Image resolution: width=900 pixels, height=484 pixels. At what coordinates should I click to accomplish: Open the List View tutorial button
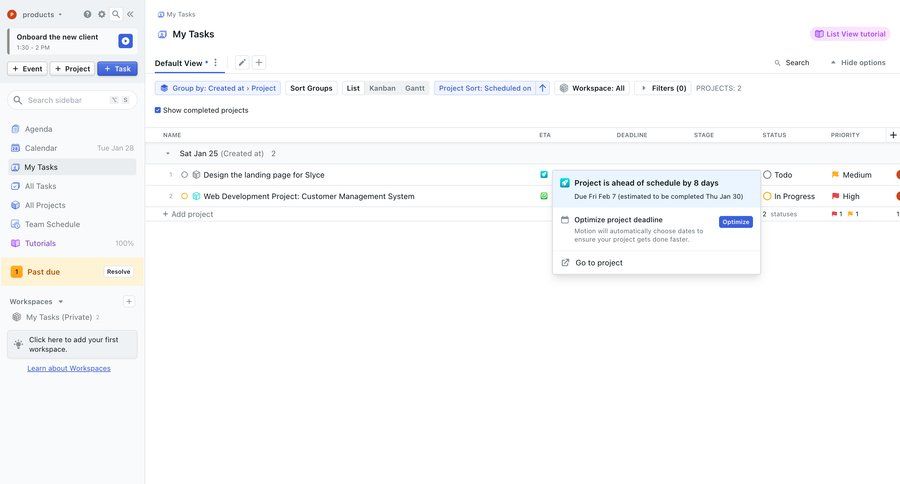click(850, 34)
